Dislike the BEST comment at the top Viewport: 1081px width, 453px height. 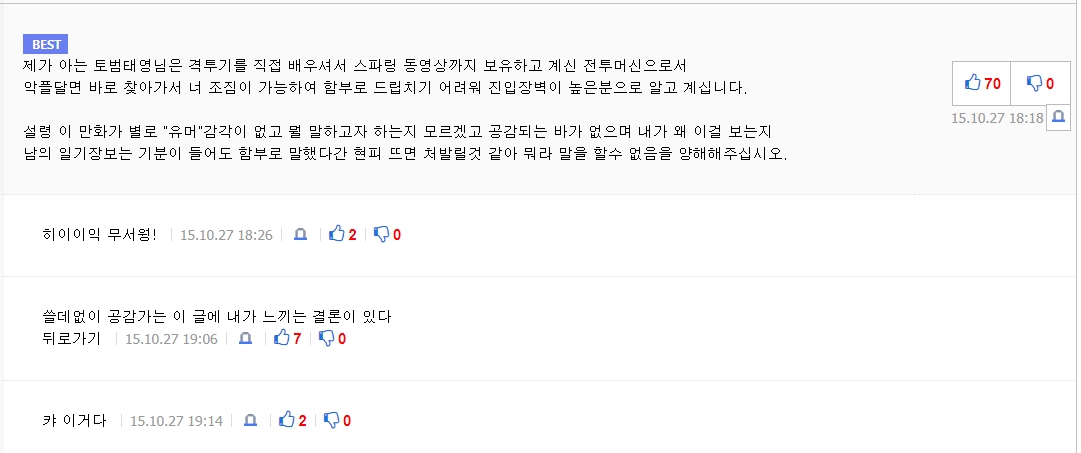[x=1041, y=83]
